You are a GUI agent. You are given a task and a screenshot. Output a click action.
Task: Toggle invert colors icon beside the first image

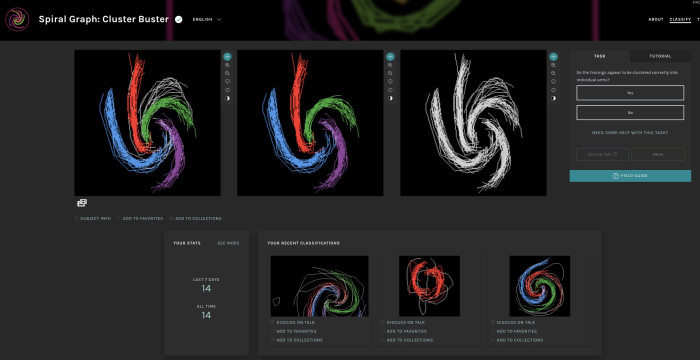(227, 98)
